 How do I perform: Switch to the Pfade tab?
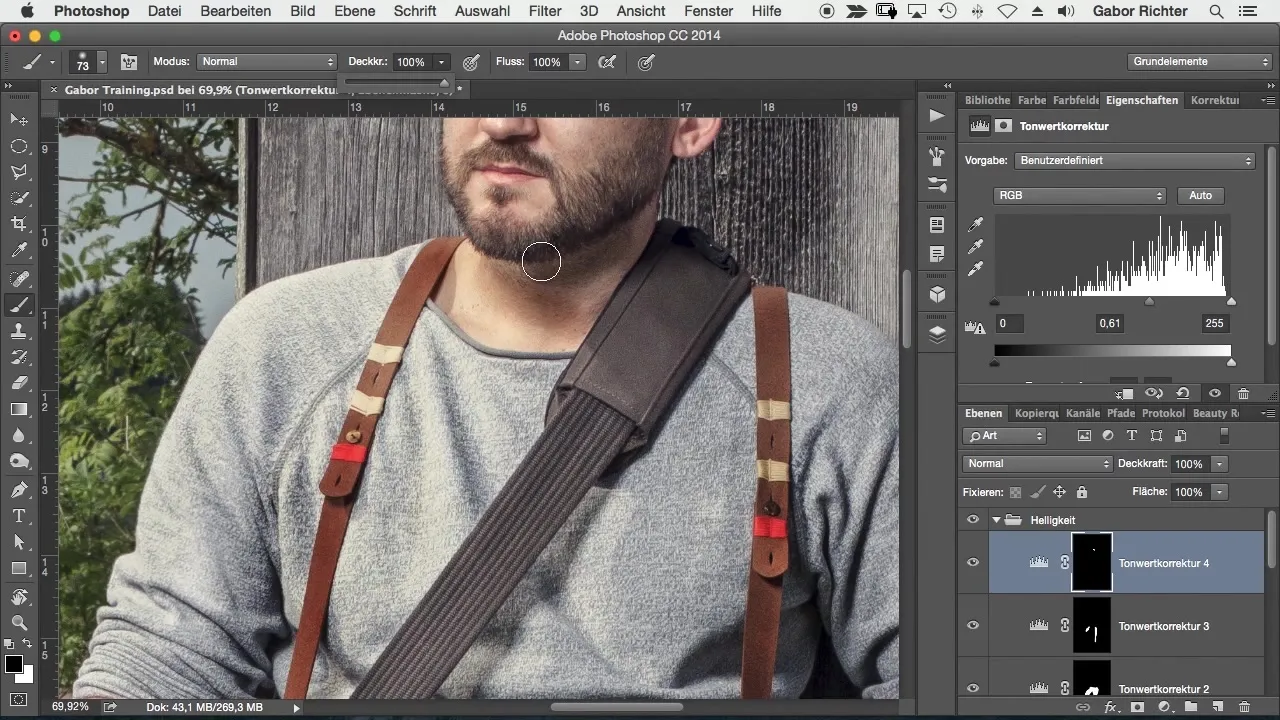point(1121,413)
